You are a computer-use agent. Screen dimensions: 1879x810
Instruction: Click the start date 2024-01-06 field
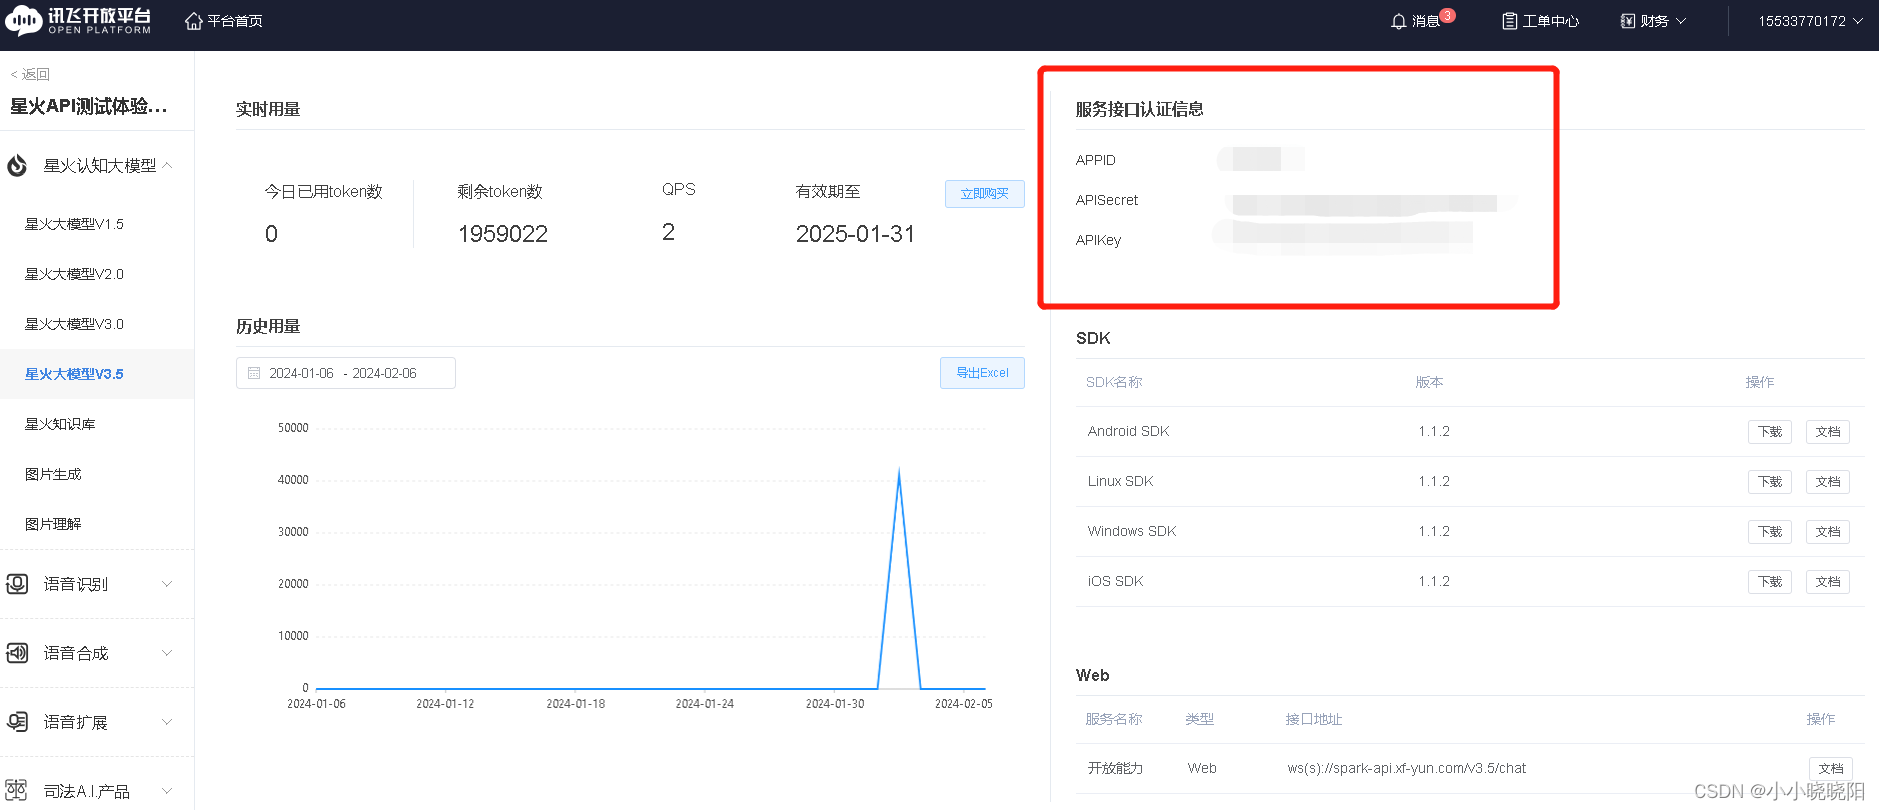point(301,373)
